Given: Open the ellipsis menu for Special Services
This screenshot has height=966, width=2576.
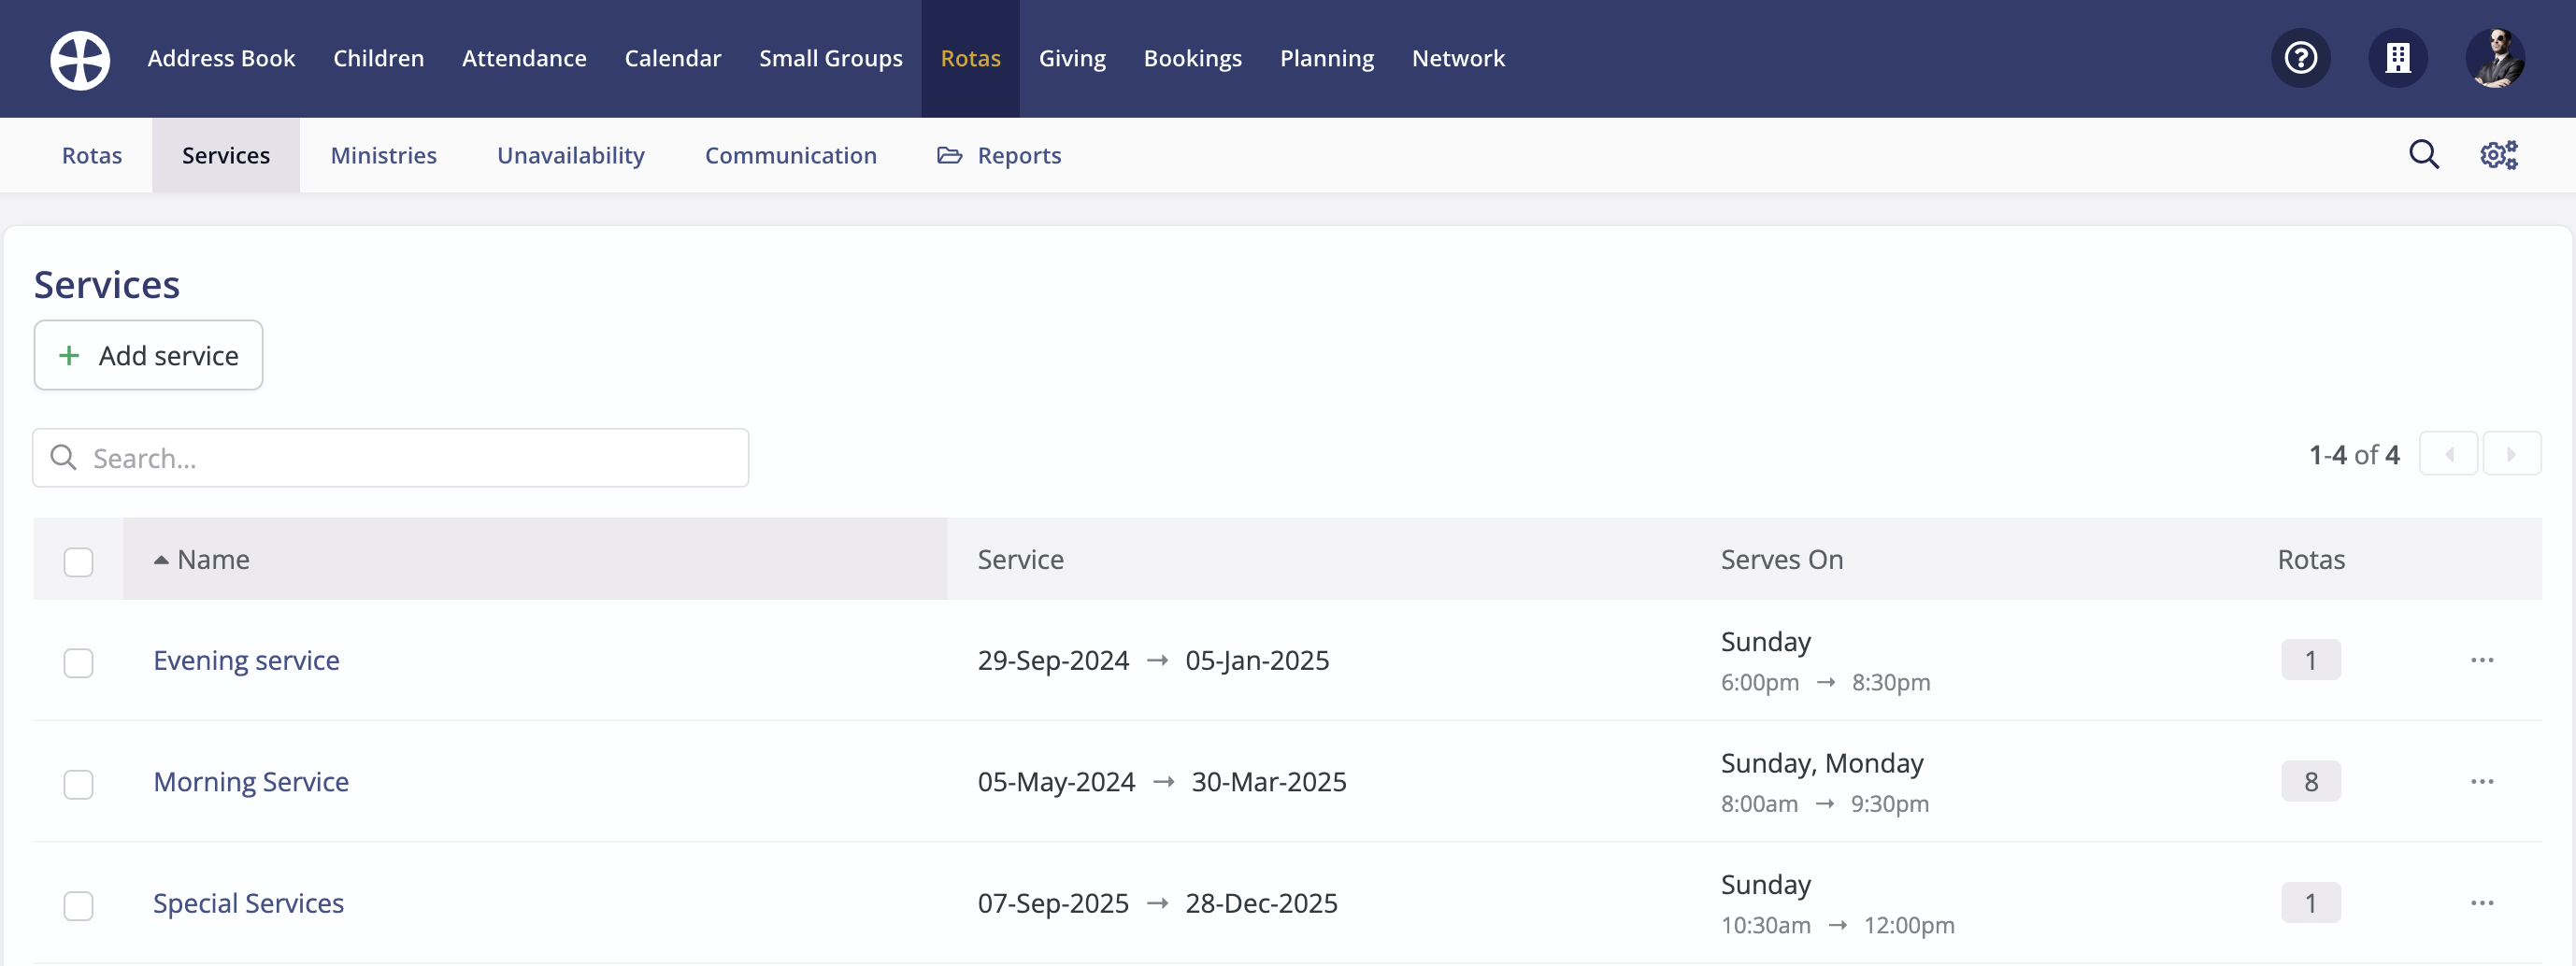Looking at the screenshot, I should point(2484,903).
